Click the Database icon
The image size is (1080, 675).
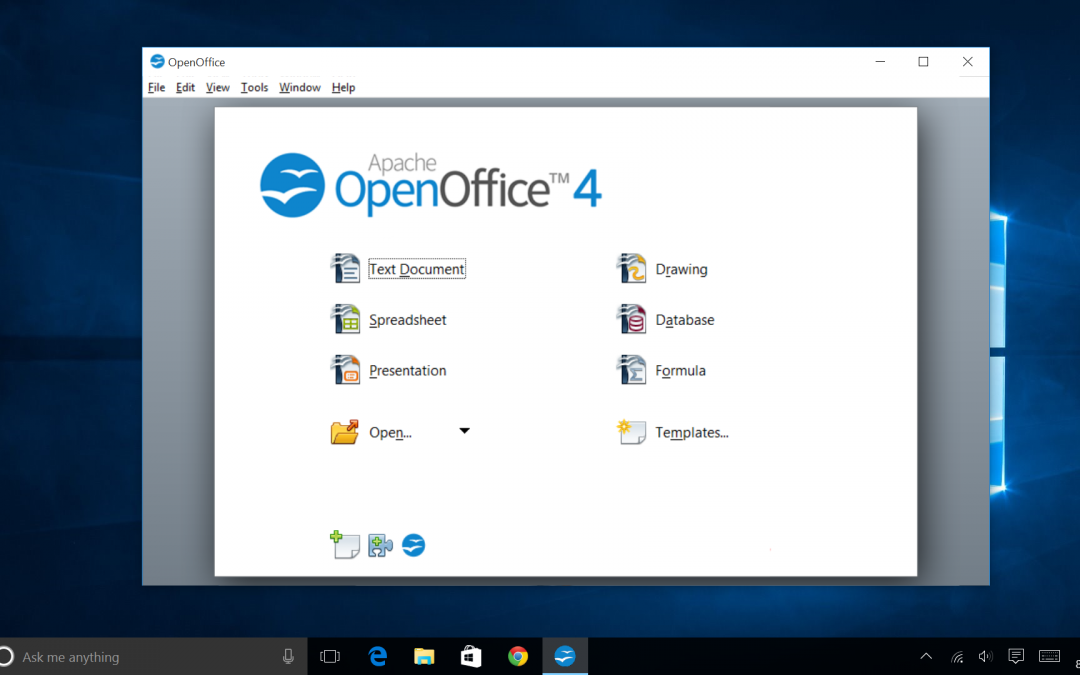[x=631, y=320]
